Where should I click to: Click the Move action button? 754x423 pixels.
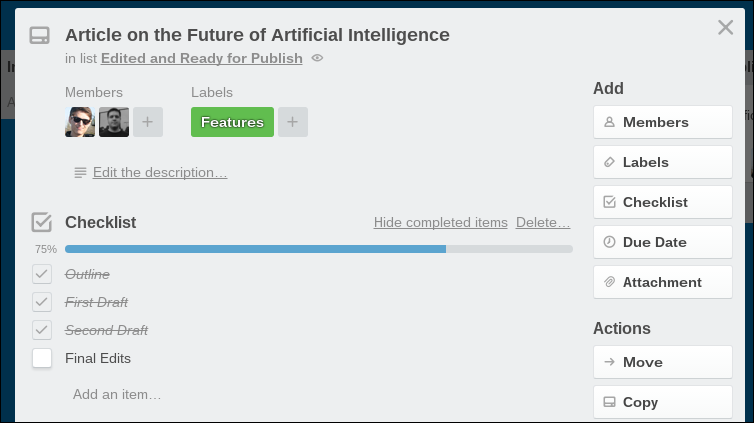tap(662, 362)
